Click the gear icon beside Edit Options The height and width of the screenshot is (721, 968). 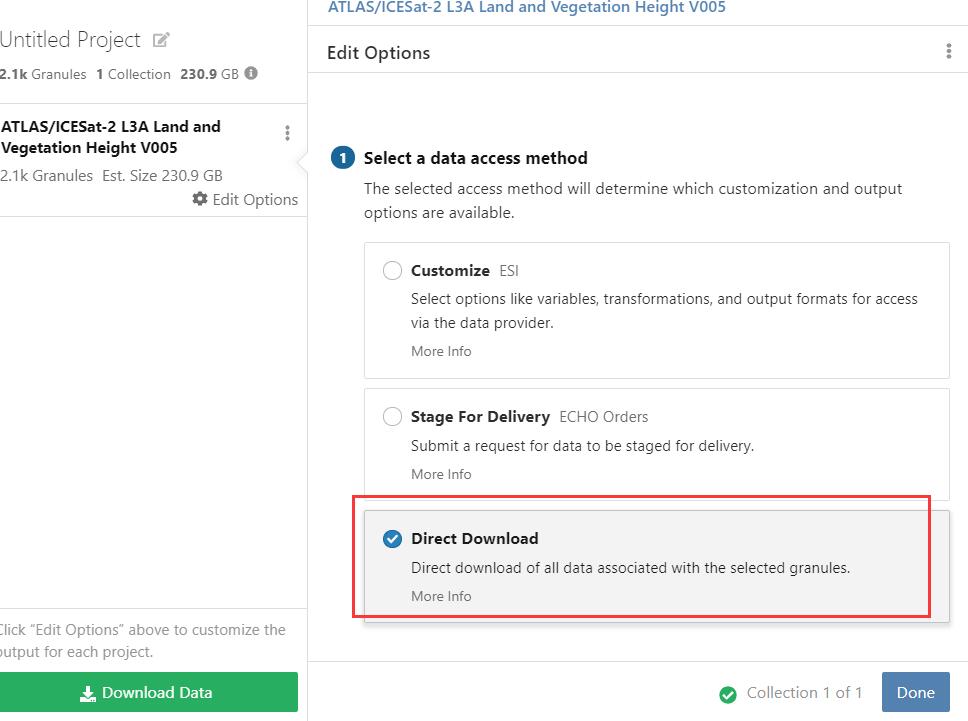(200, 199)
